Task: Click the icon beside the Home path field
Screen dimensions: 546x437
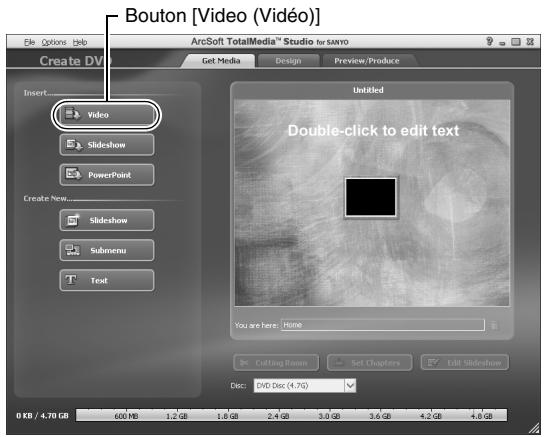Action: [x=494, y=326]
